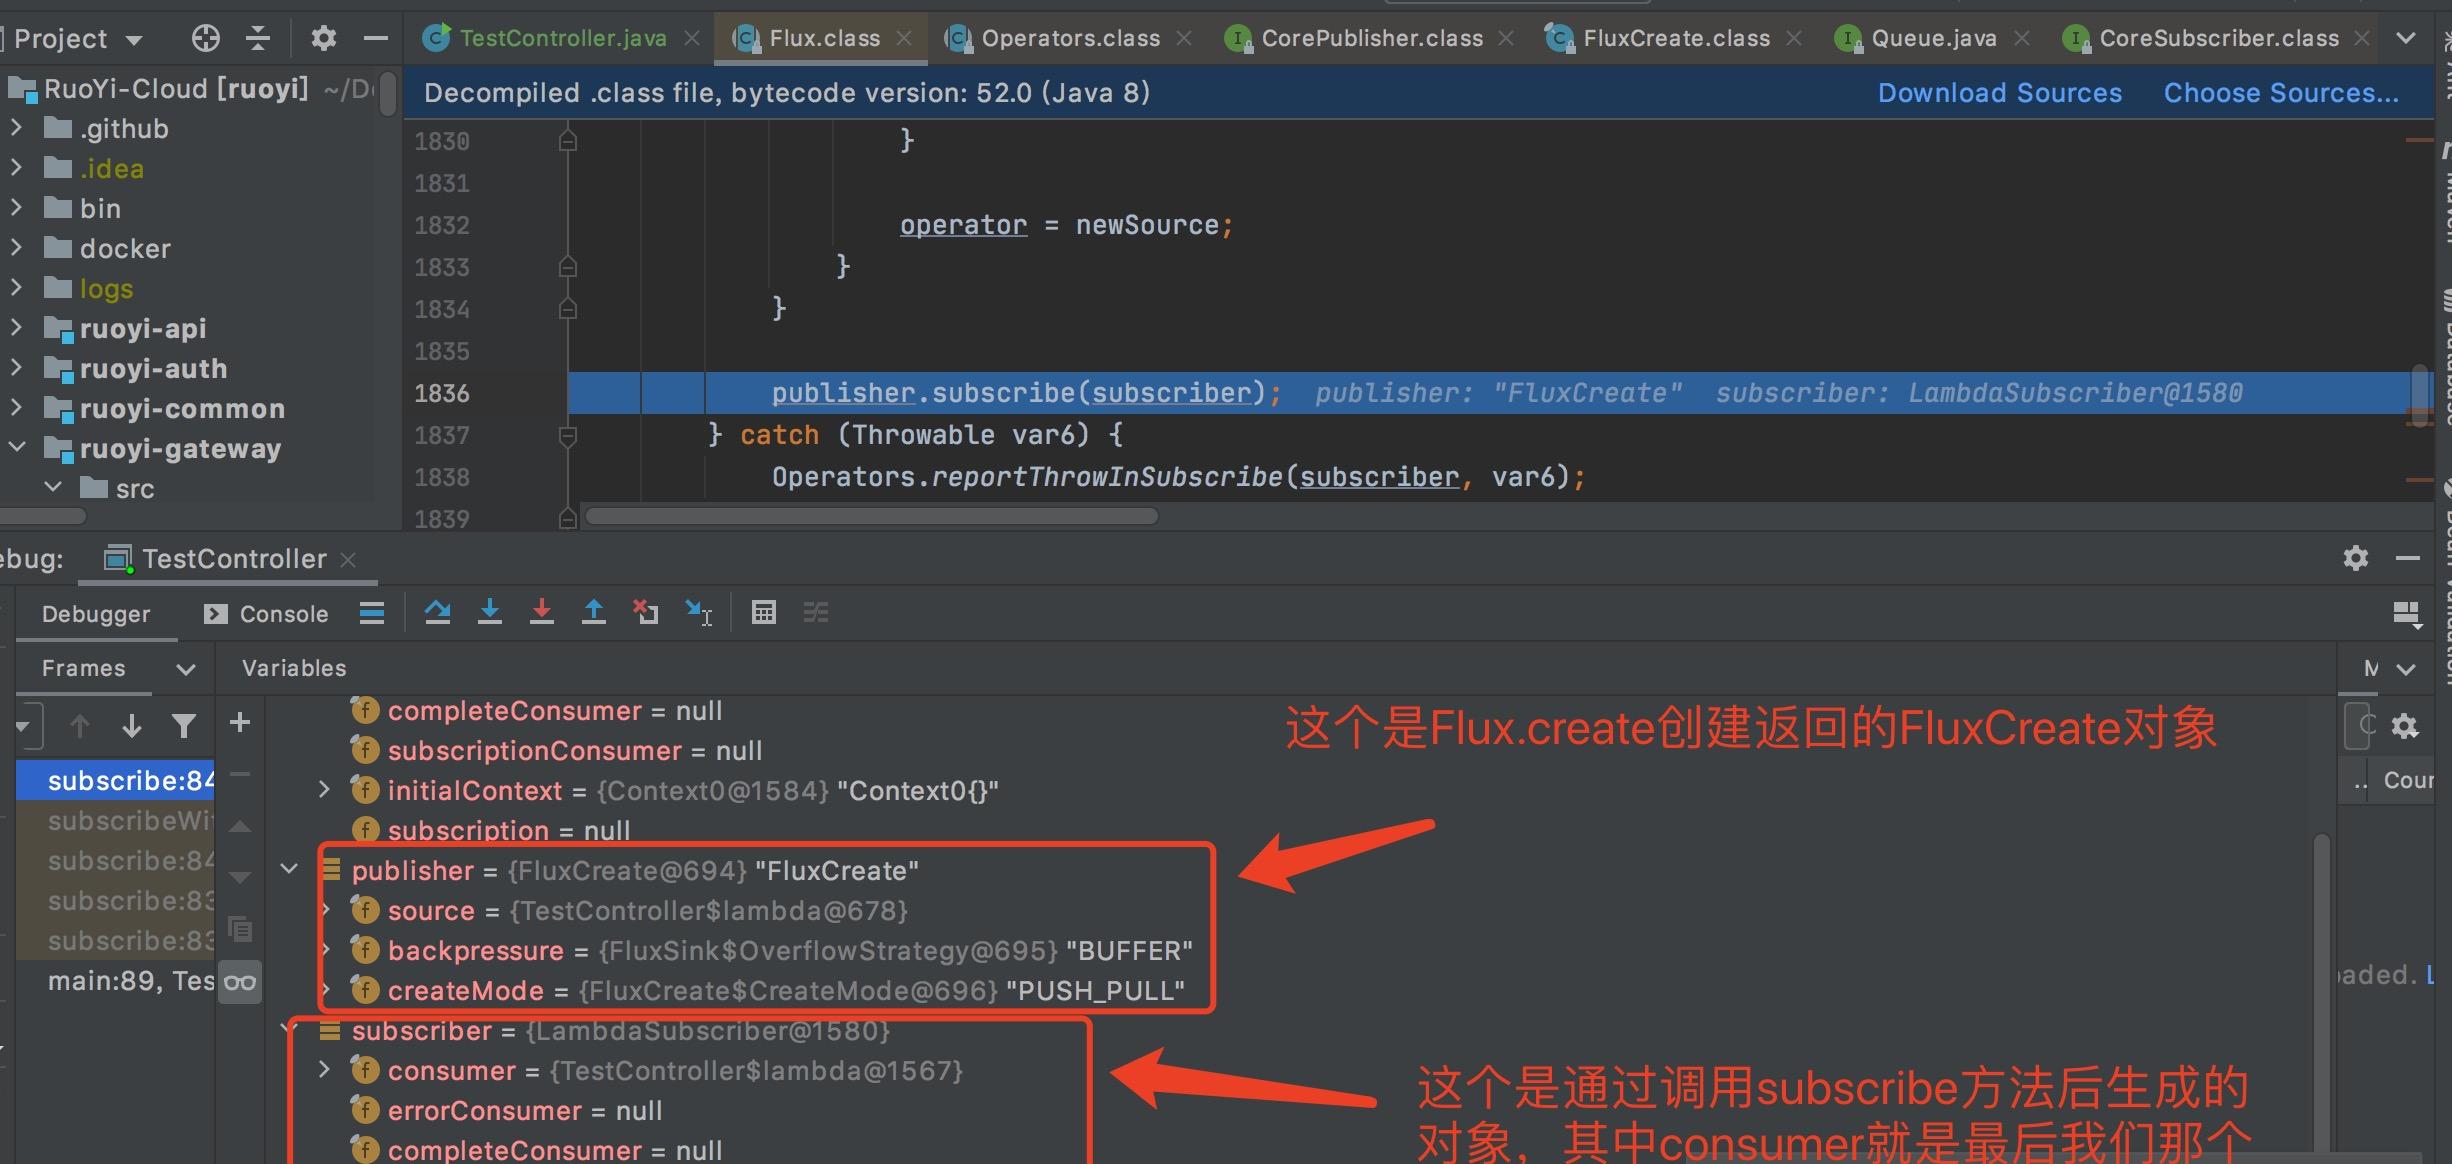Click the Step Out debugger icon
The height and width of the screenshot is (1164, 2452).
(x=594, y=612)
